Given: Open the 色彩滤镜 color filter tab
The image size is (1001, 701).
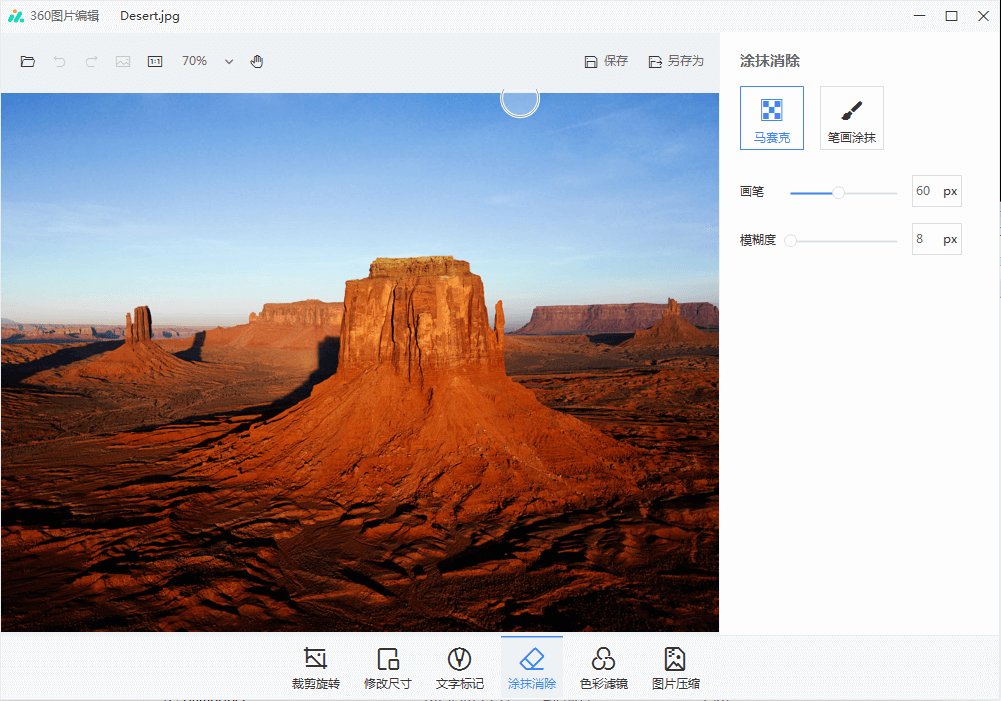Looking at the screenshot, I should point(604,668).
